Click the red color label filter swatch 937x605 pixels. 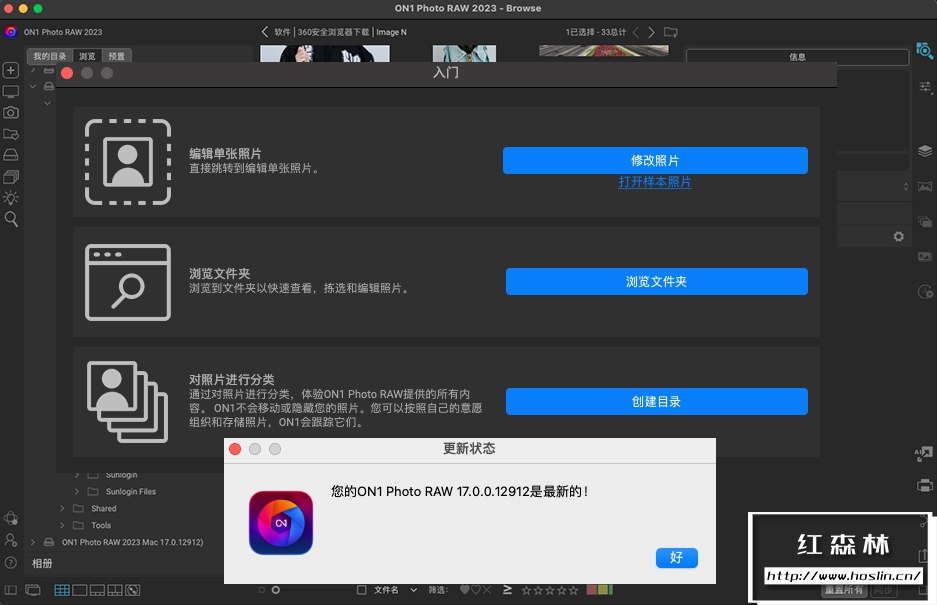coord(591,589)
